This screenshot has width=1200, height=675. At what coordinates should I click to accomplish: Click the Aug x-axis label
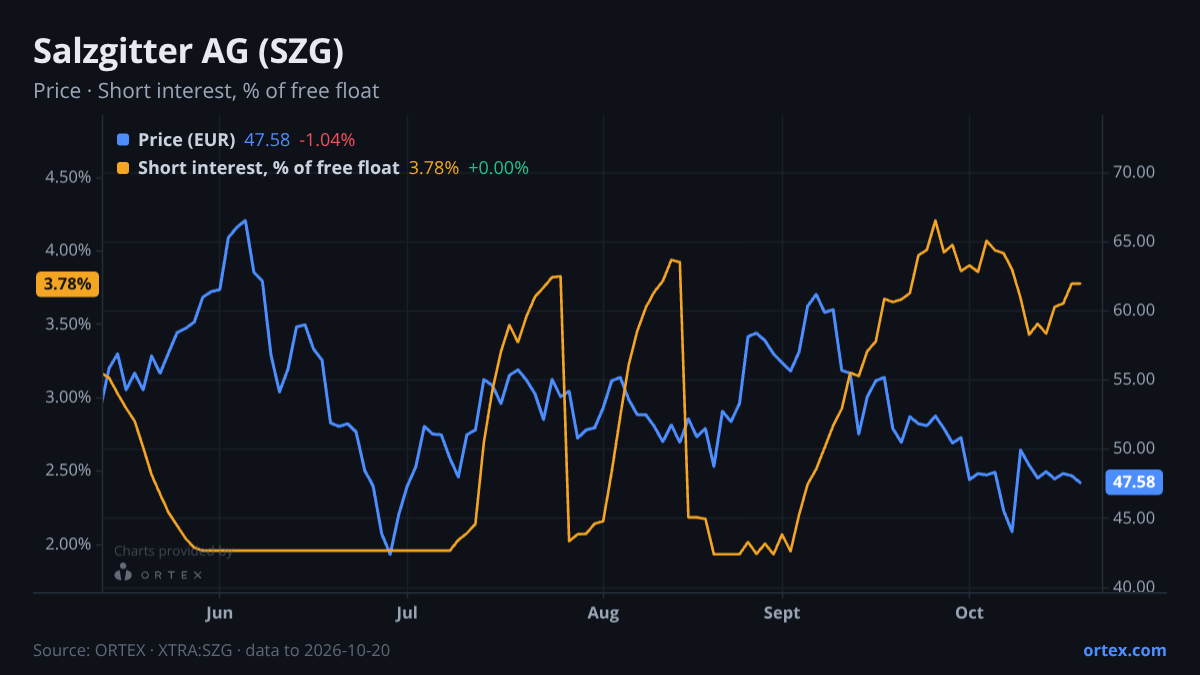tap(603, 612)
